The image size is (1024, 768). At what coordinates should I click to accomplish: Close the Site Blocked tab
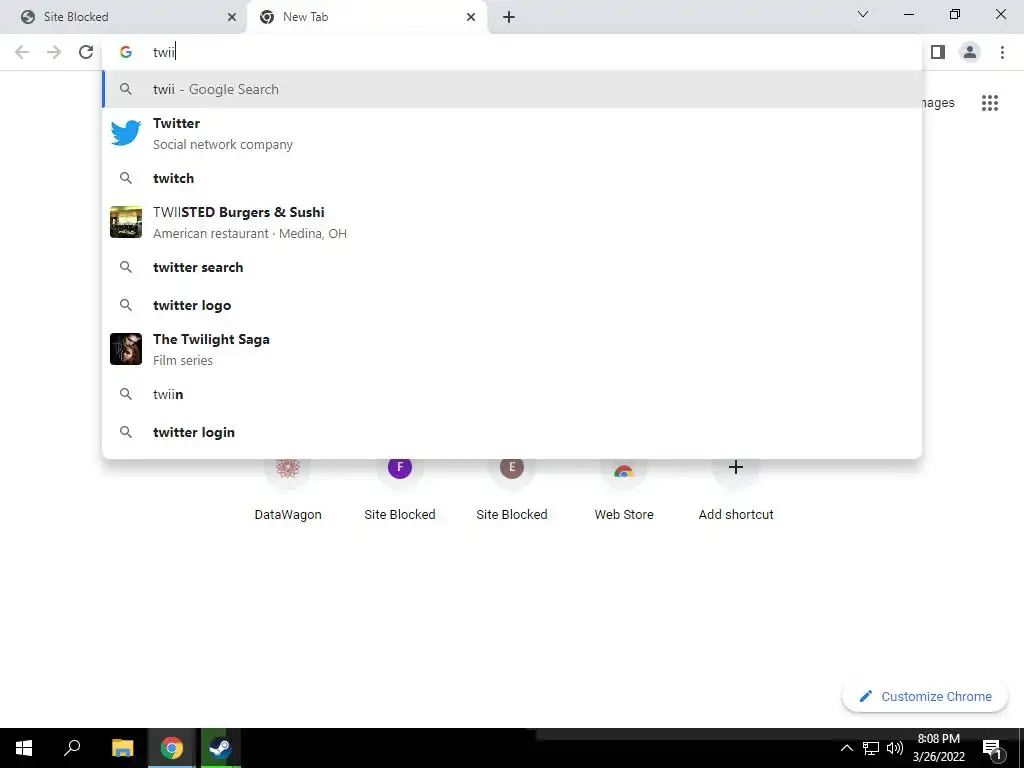(x=232, y=17)
